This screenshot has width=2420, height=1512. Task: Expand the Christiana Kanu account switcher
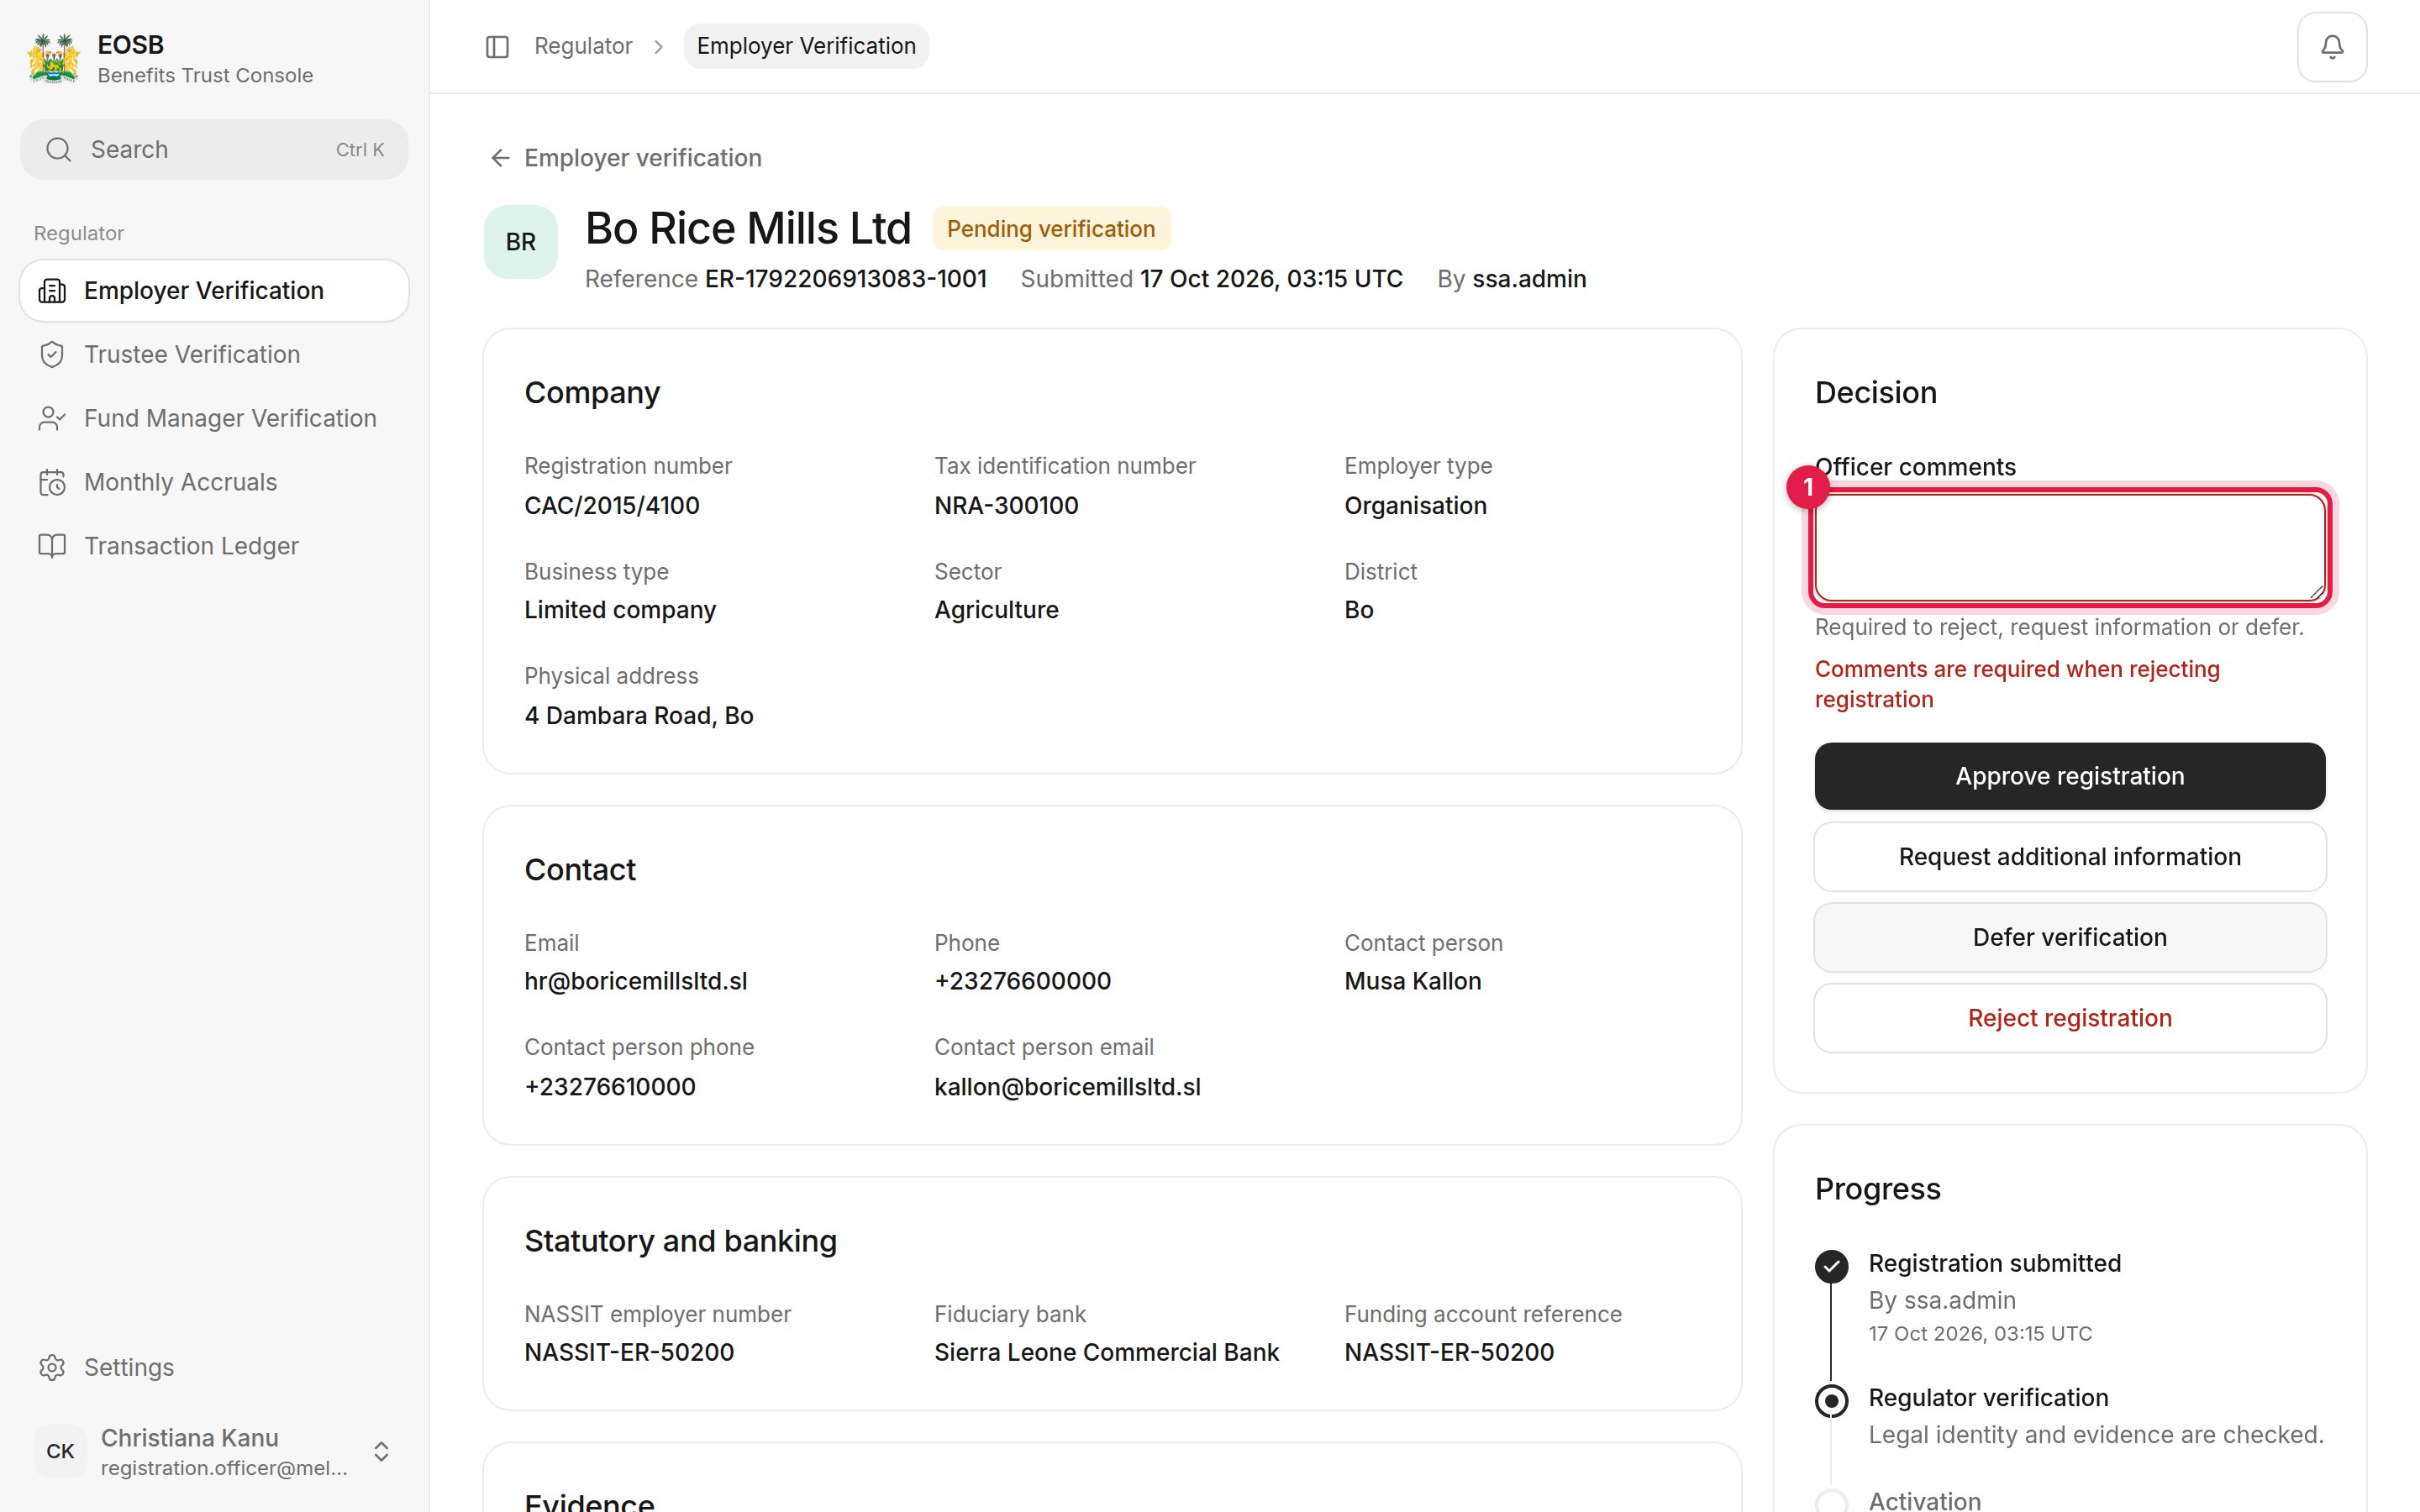[x=381, y=1451]
